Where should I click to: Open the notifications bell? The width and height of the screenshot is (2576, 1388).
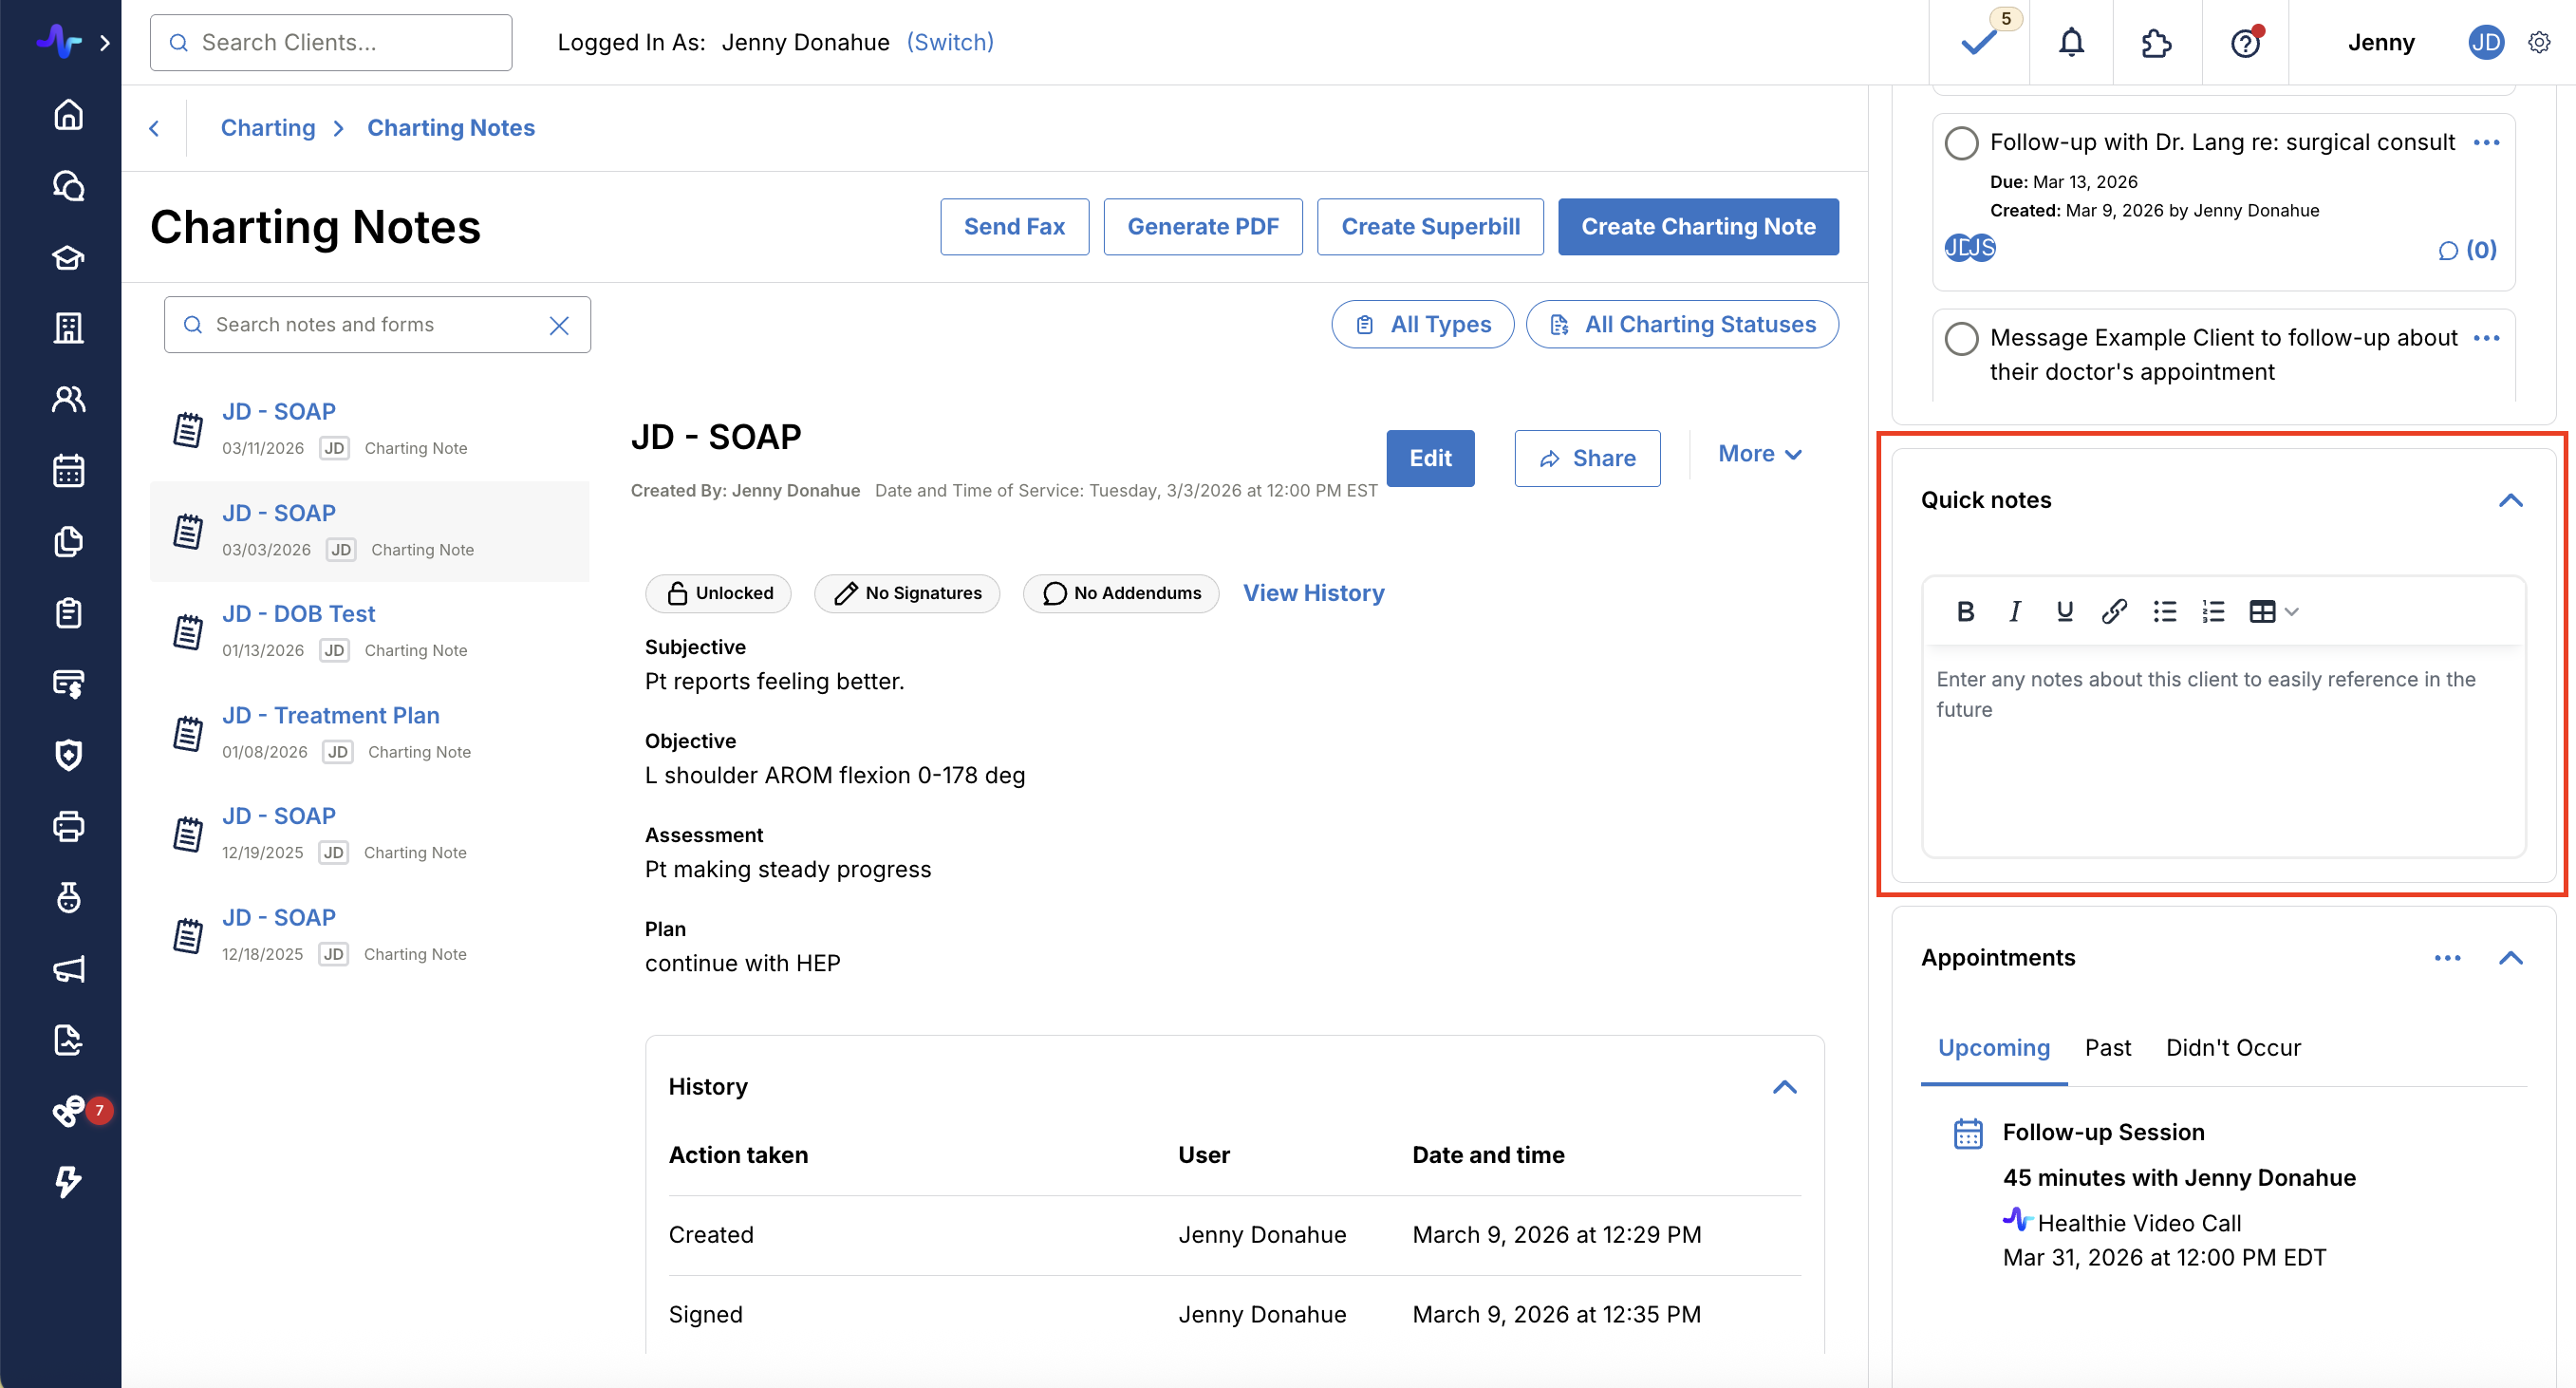coord(2071,43)
